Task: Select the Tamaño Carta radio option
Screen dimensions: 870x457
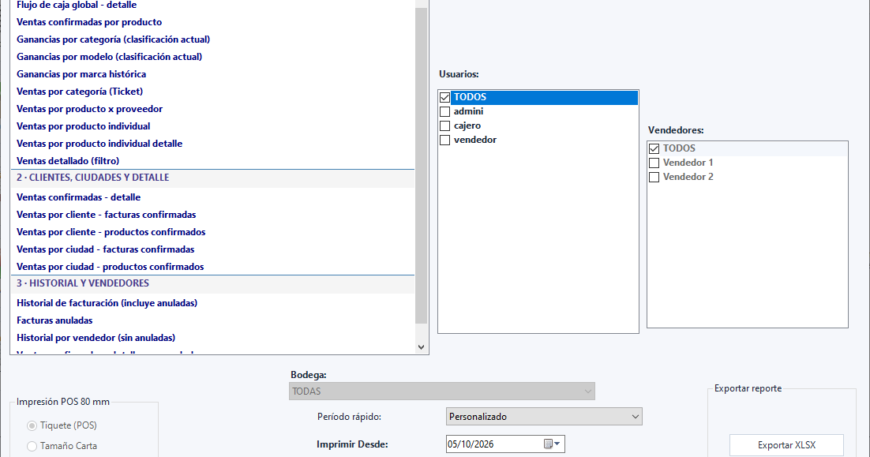Action: [x=32, y=446]
